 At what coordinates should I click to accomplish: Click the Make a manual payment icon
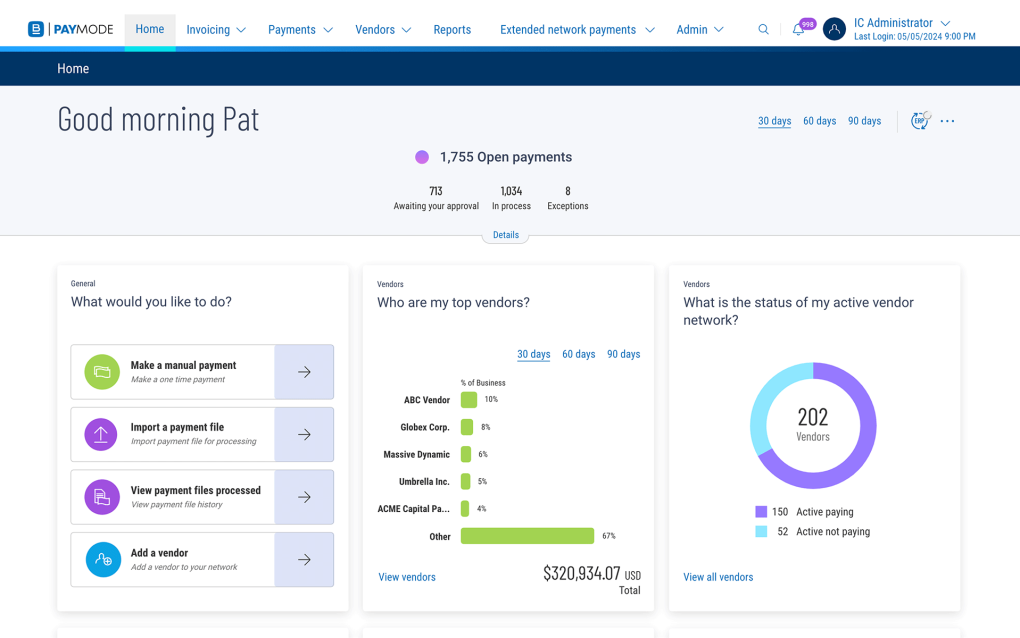coord(101,372)
